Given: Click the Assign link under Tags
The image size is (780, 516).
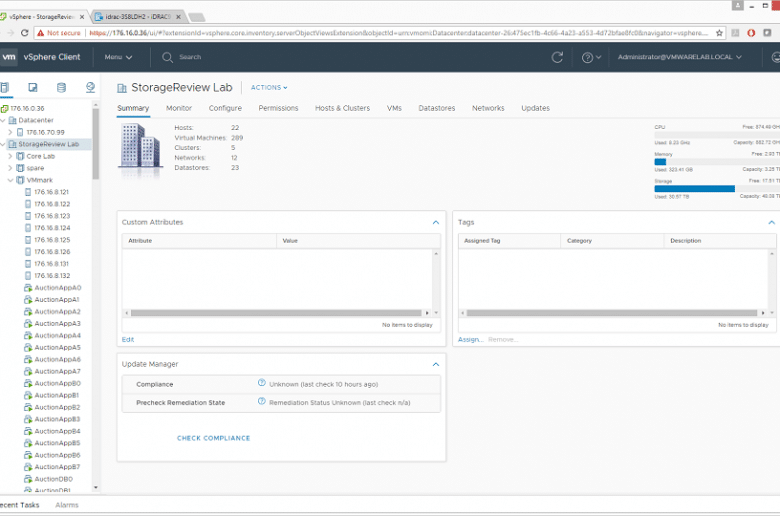Looking at the screenshot, I should coord(471,339).
